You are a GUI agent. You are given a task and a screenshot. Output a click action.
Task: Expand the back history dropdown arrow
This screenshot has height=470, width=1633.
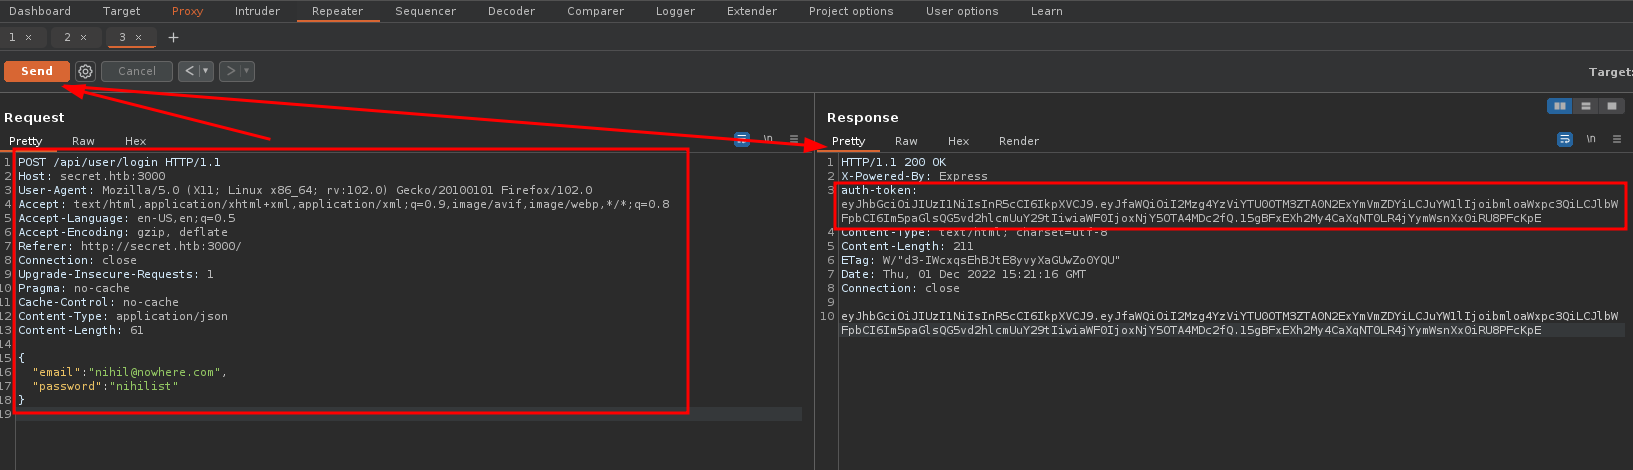point(206,71)
